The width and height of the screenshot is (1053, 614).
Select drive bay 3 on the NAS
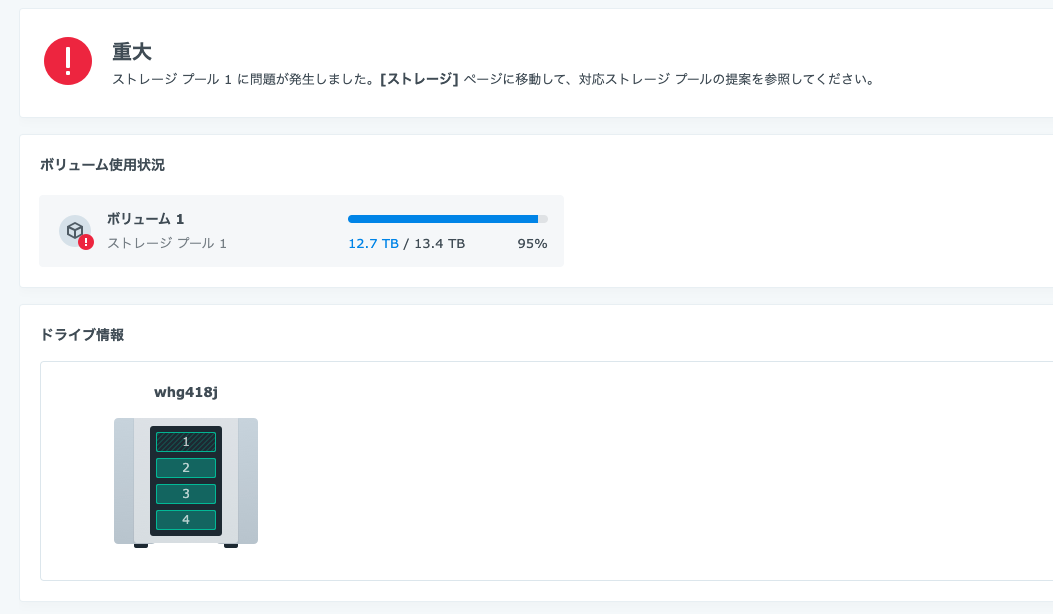pos(186,494)
